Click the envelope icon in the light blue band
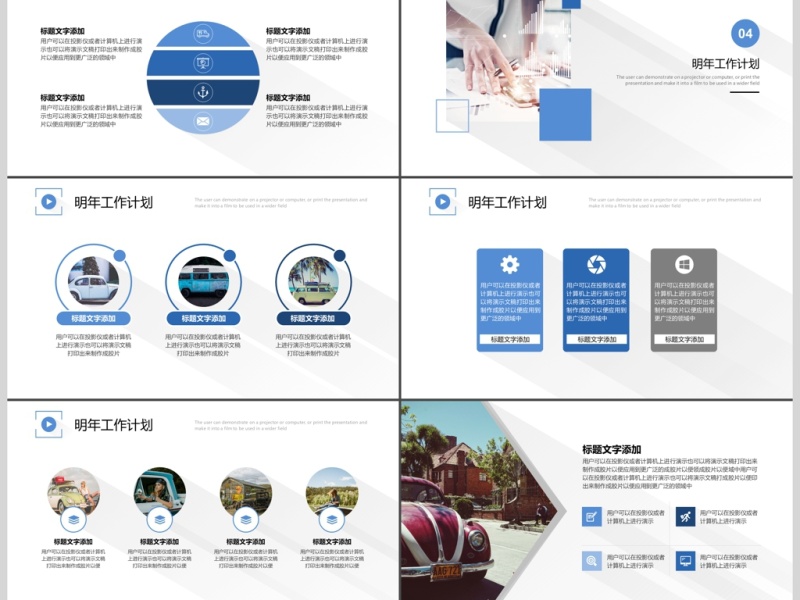 203,121
